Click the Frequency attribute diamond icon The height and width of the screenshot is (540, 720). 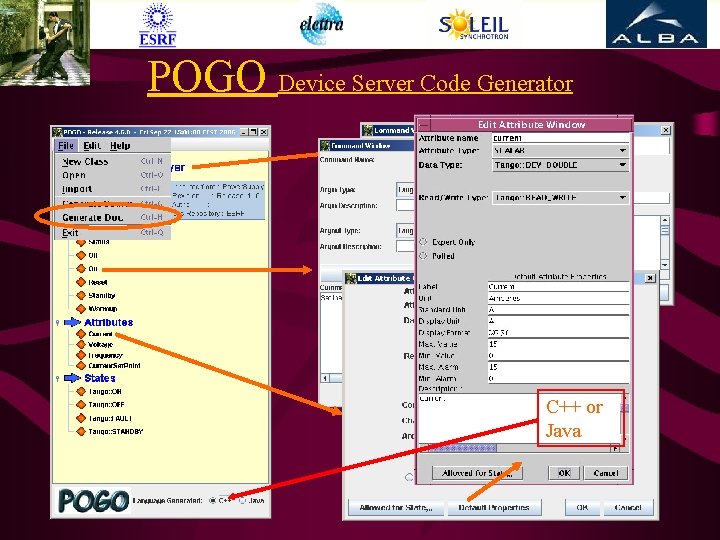pos(81,355)
